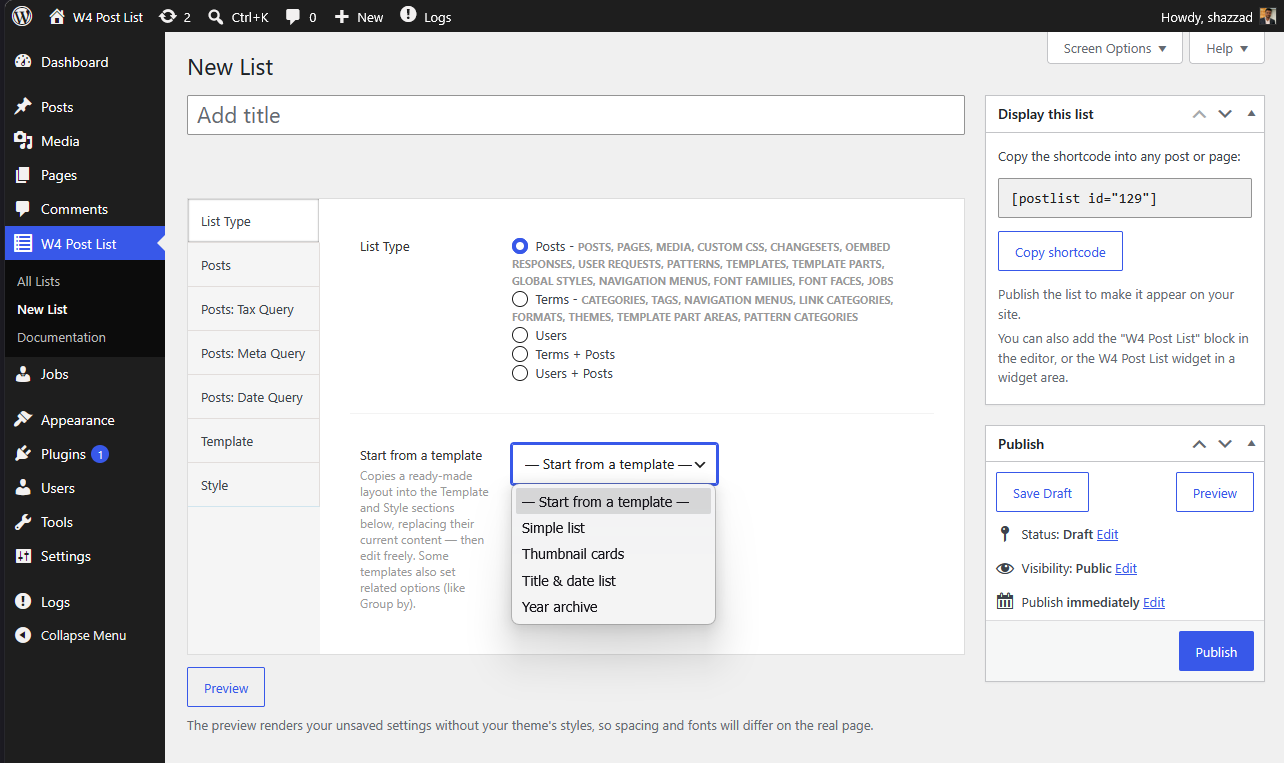Open the comments bubble in admin bar
1284x763 pixels.
point(293,17)
